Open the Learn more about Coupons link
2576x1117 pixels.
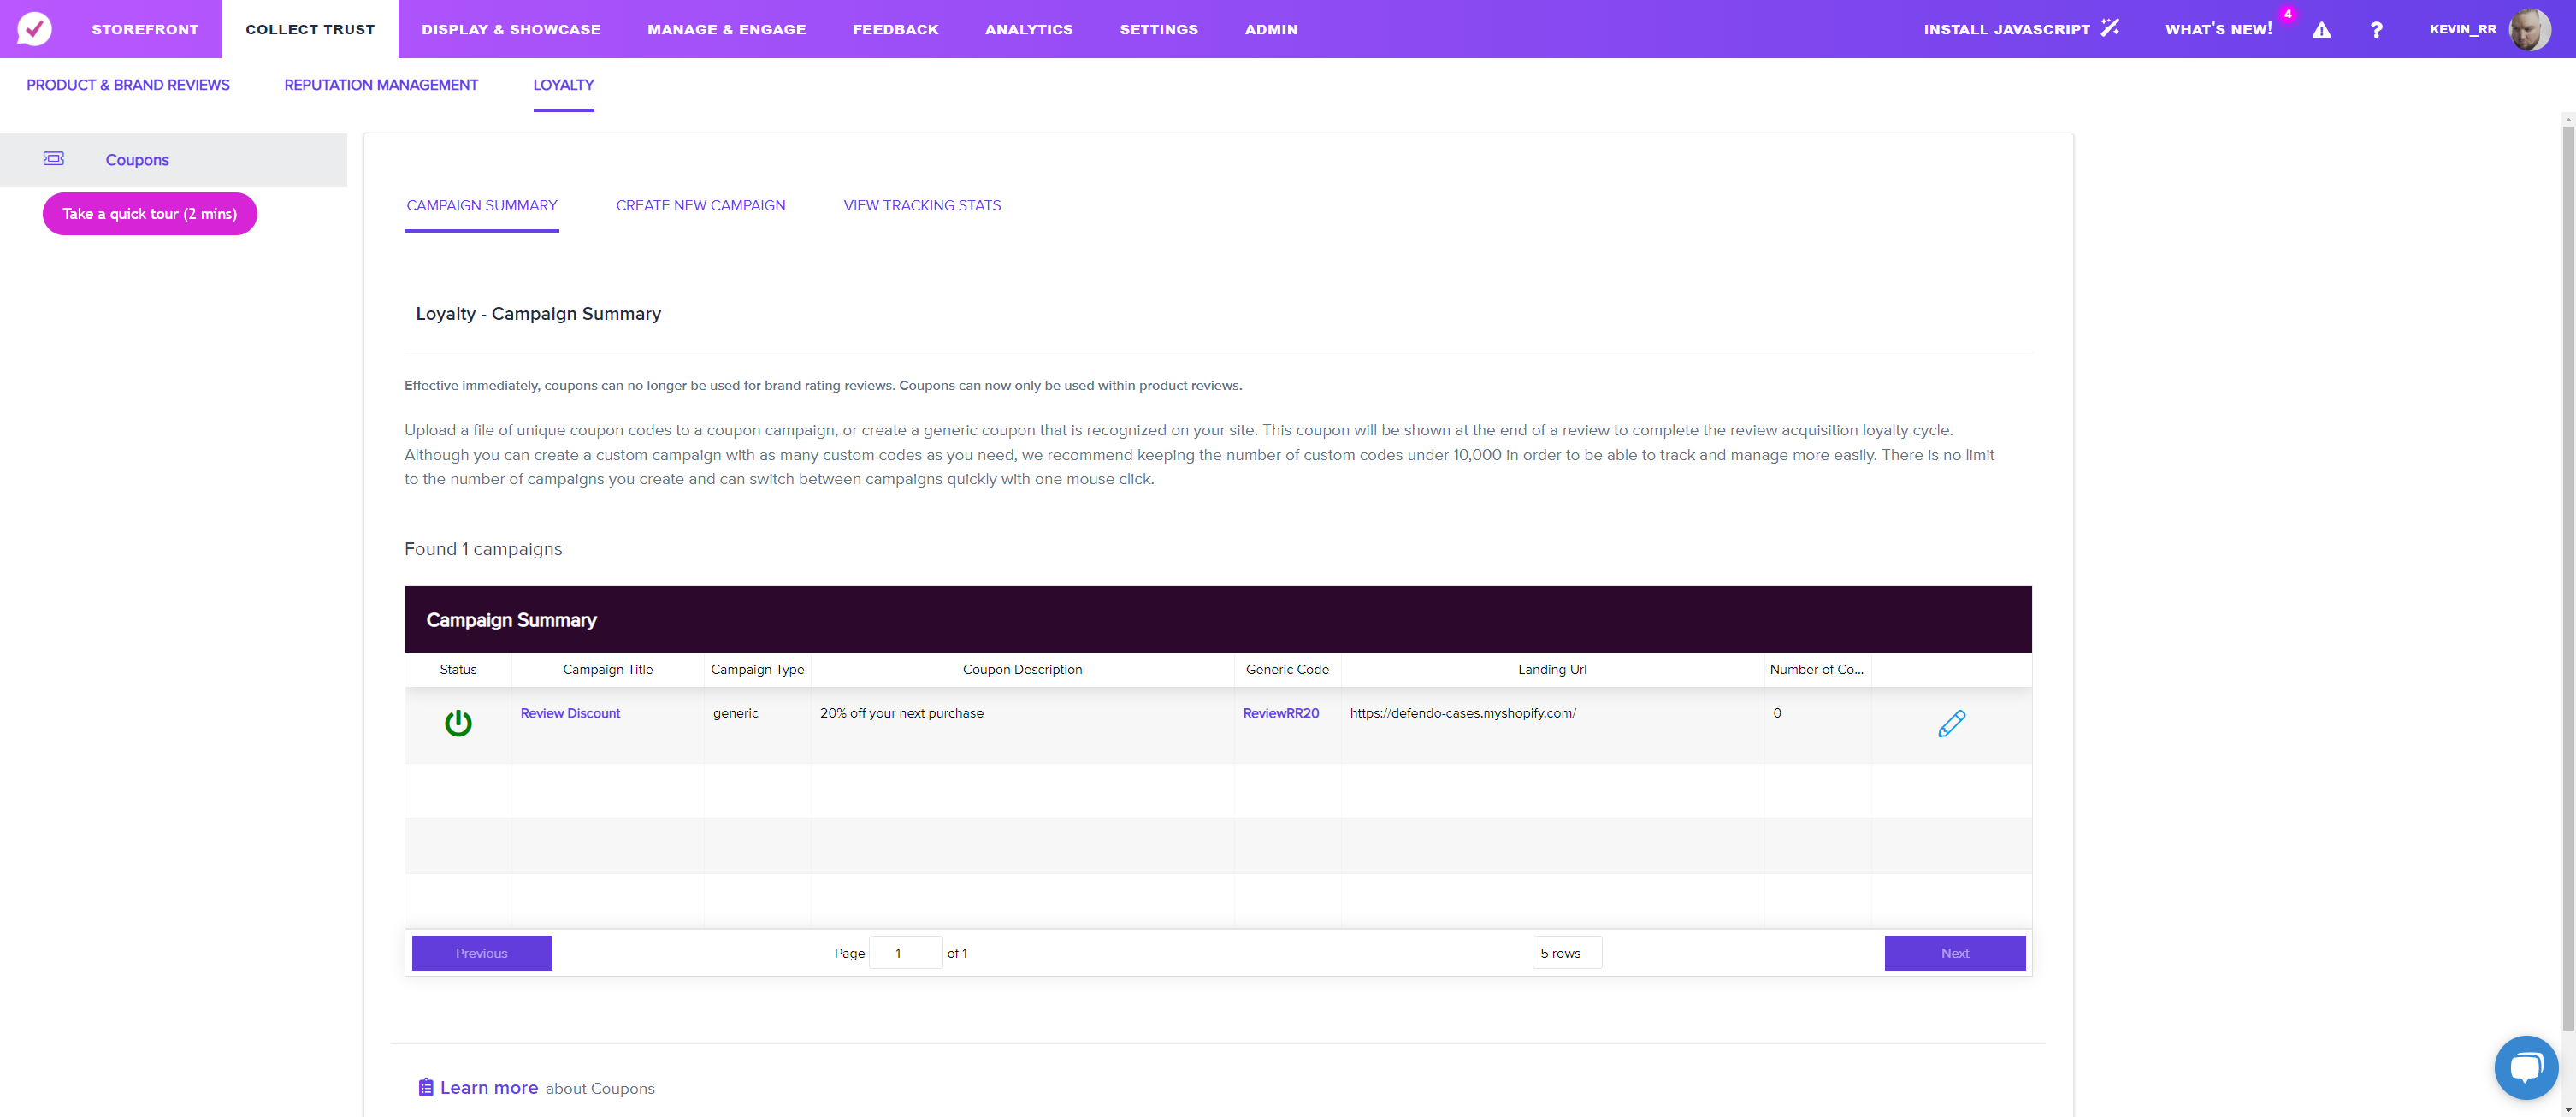click(489, 1088)
